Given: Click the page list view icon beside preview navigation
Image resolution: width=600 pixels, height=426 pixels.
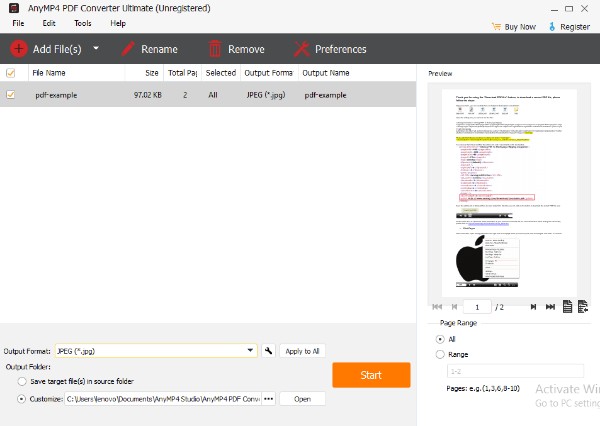Looking at the screenshot, I should [583, 306].
